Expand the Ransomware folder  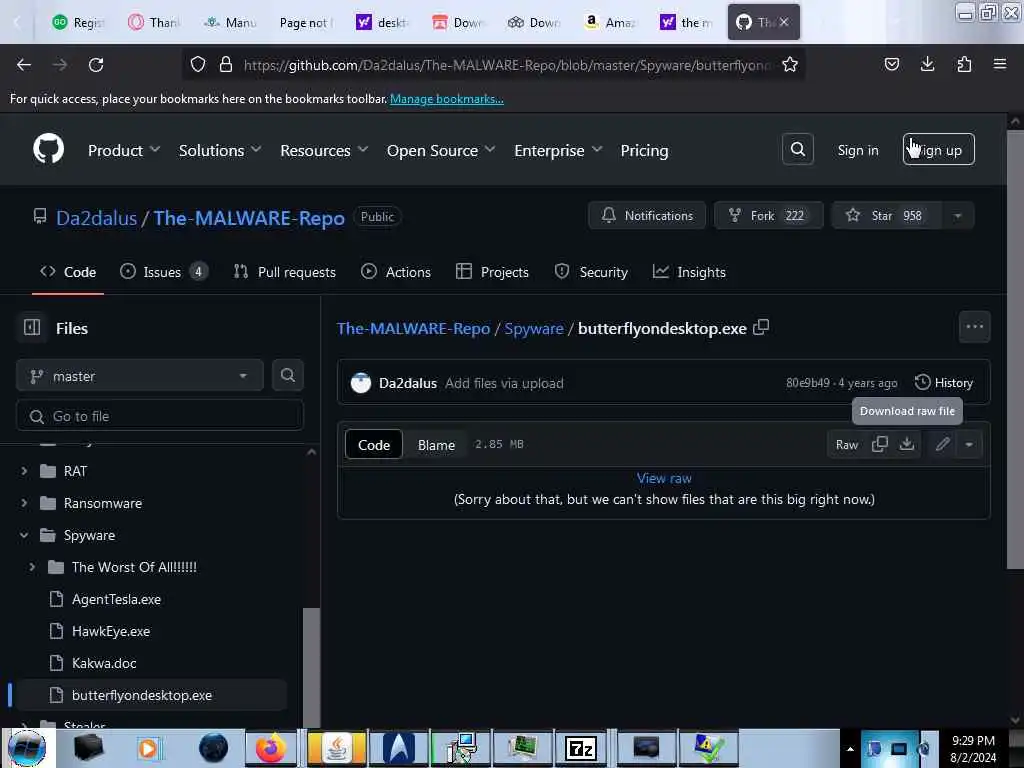coord(24,503)
